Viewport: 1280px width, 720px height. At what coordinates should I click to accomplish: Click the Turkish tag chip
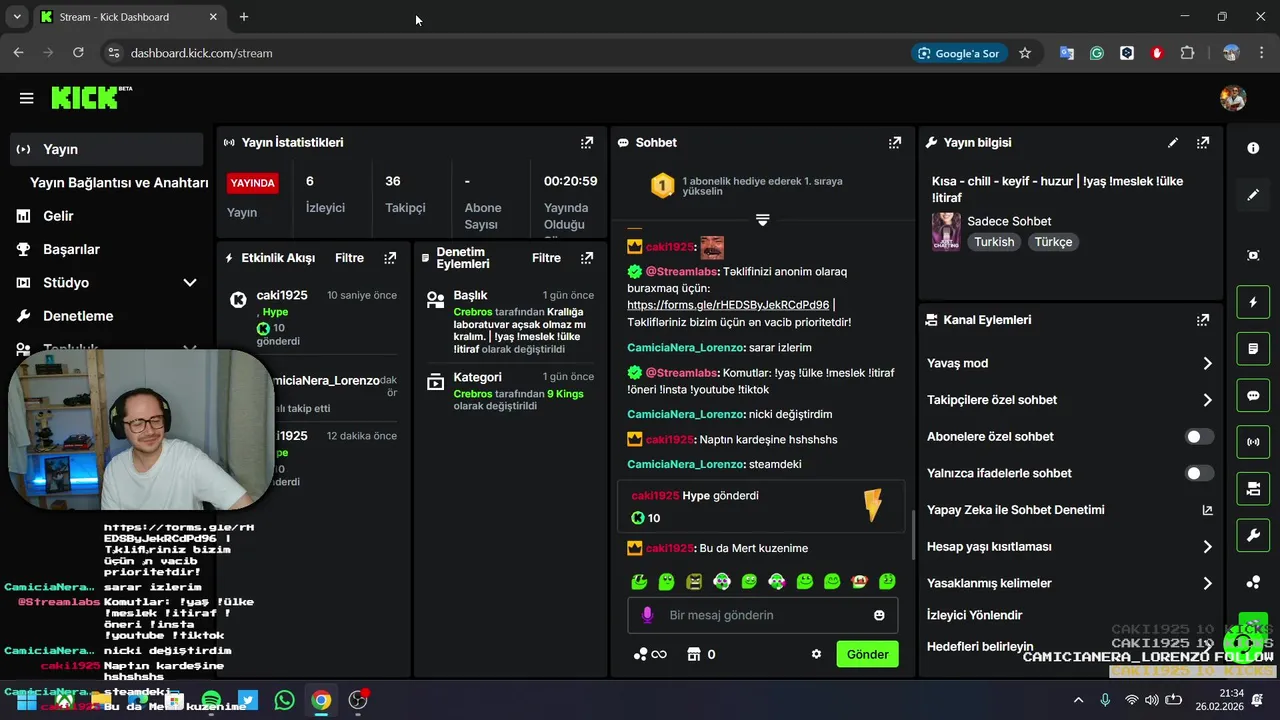tap(994, 242)
